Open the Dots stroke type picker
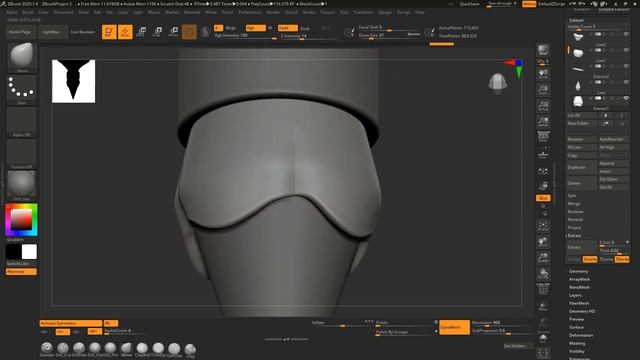 pos(22,89)
